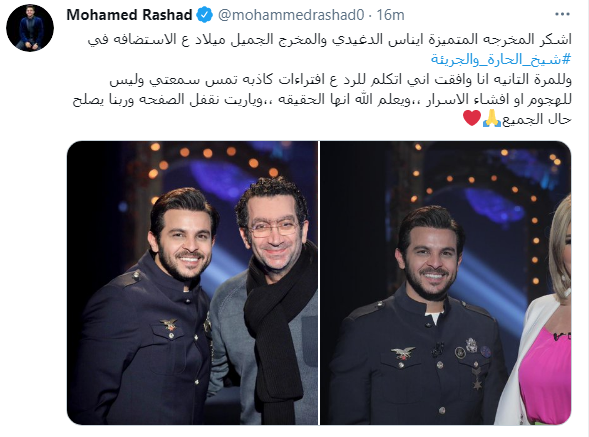
Task: Open Mohamed Rashad's round profile avatar
Action: (30, 28)
